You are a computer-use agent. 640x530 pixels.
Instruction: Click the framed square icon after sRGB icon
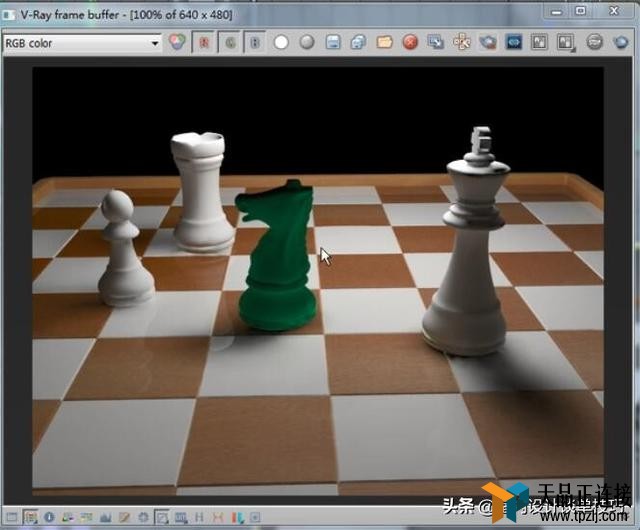coord(162,517)
